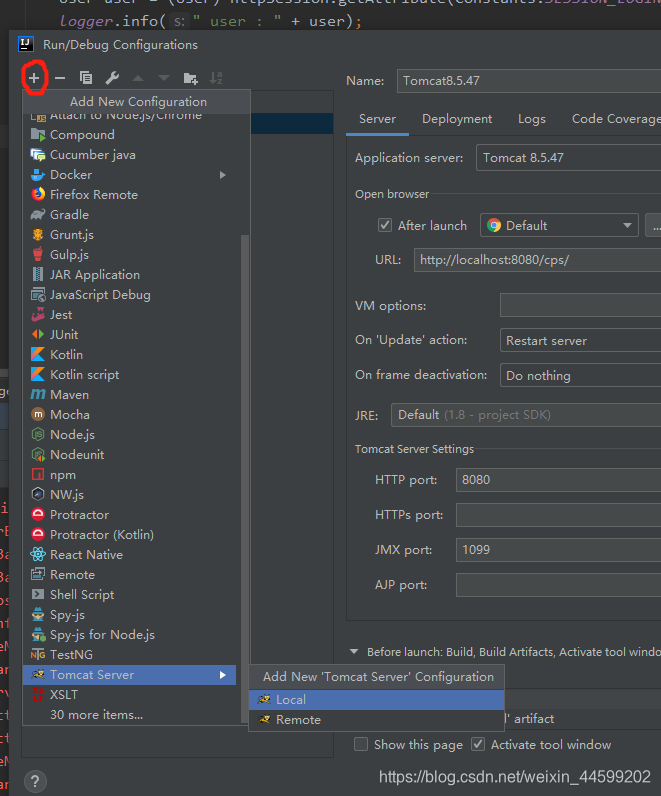Image resolution: width=661 pixels, height=796 pixels.
Task: Select Gradle configuration type
Action: point(129,215)
